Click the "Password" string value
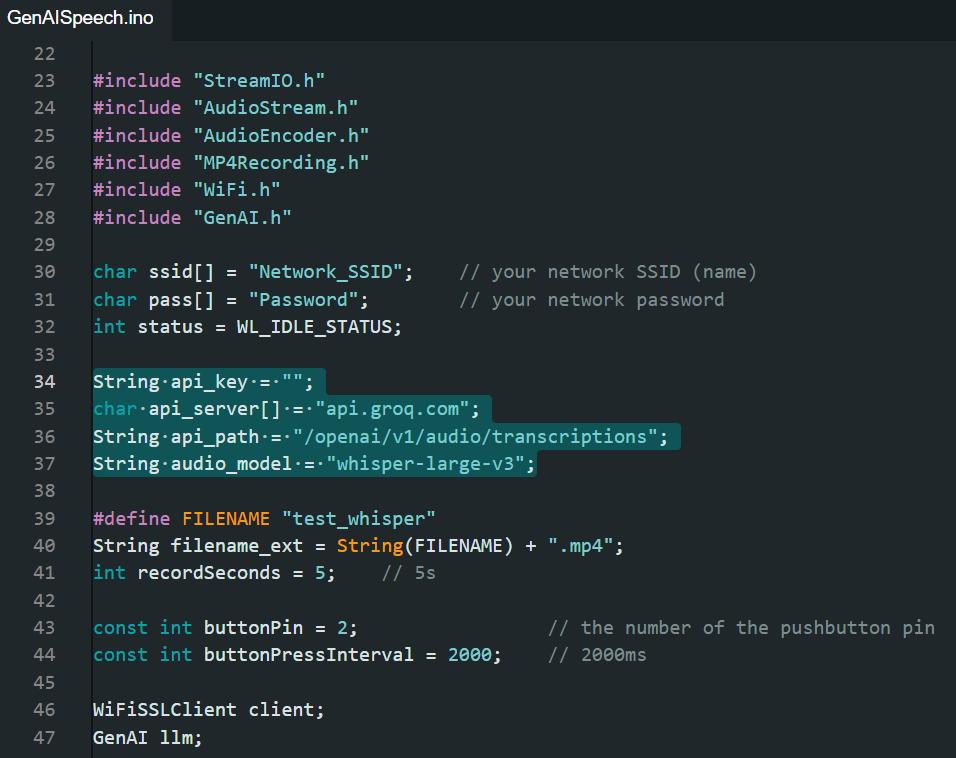956x758 pixels. [303, 300]
